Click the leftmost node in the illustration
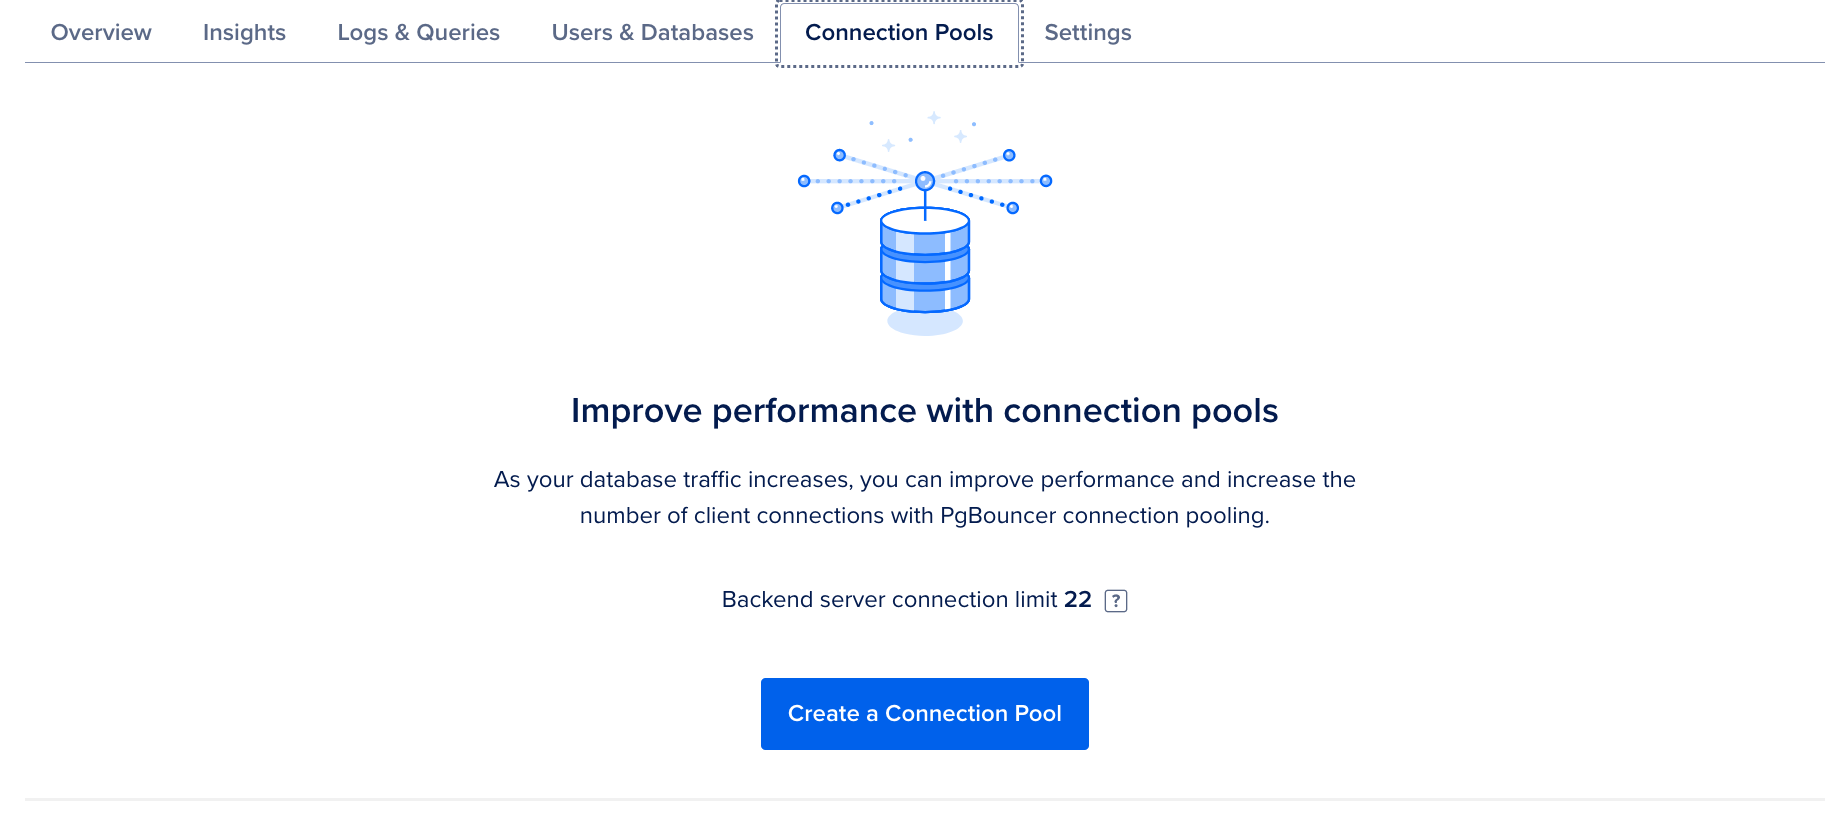 (x=804, y=181)
